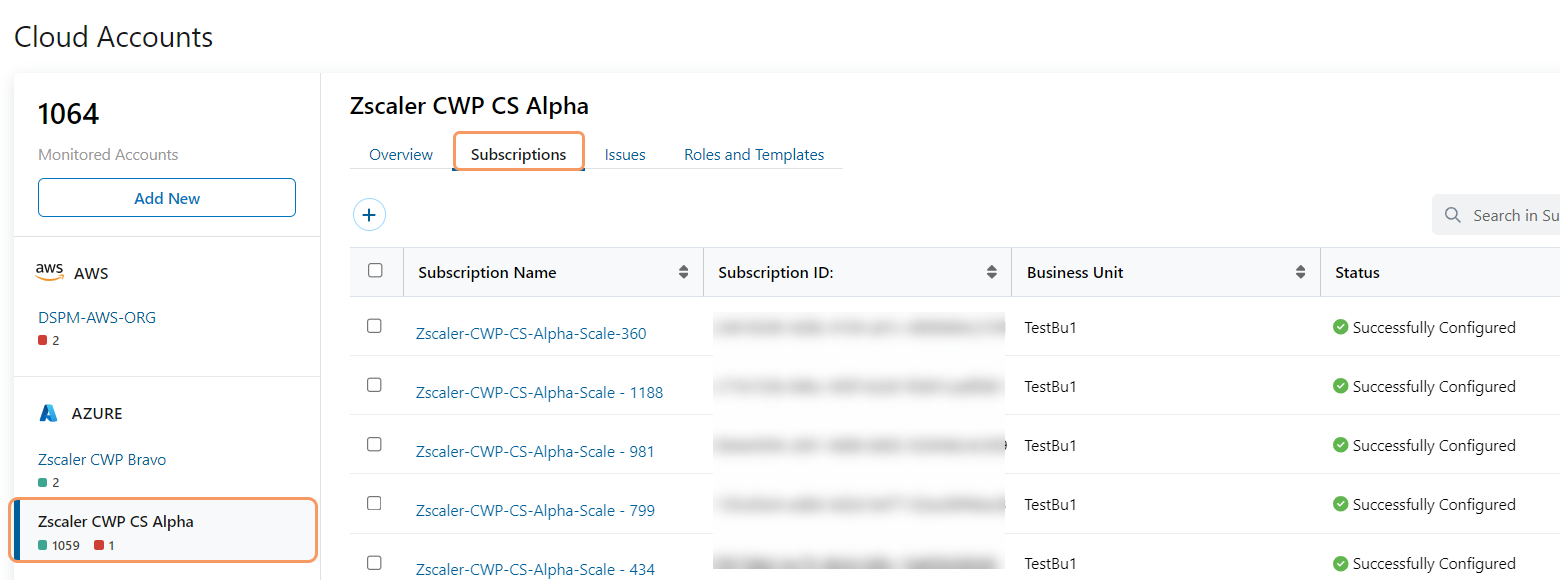Open the Roles and Templates tab
Screen dimensions: 1560x580
click(754, 154)
